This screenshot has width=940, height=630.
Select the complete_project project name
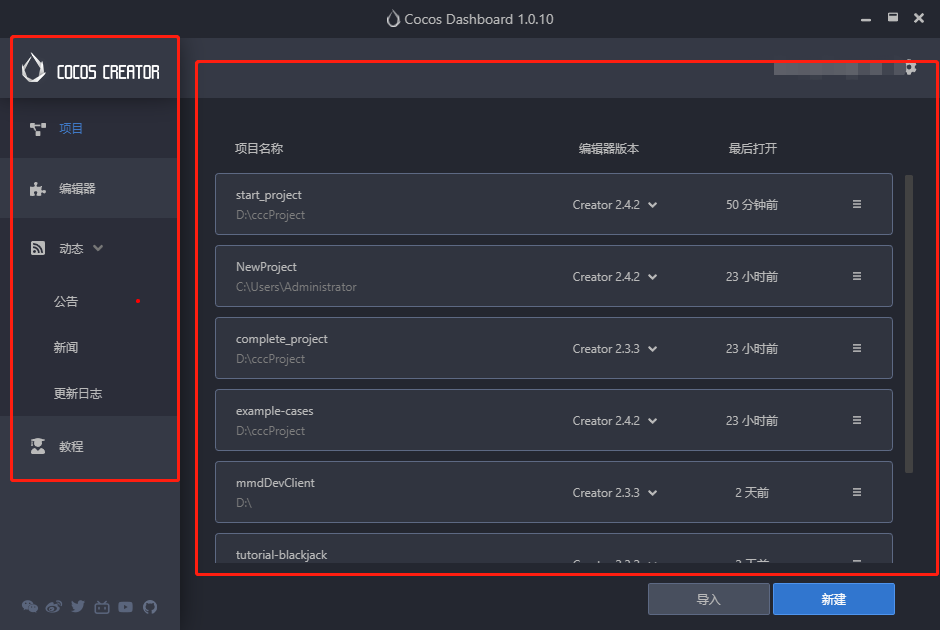coord(282,339)
